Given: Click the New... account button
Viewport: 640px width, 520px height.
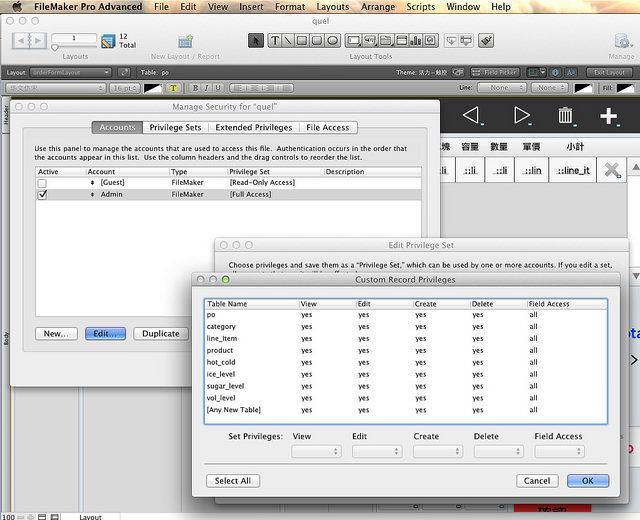Looking at the screenshot, I should coord(56,333).
